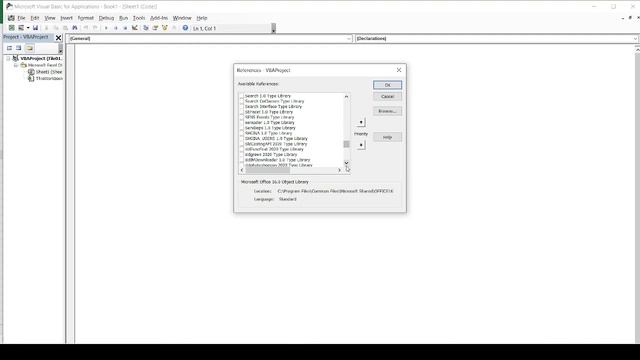Click the View Code icon in Project panel
The height and width of the screenshot is (360, 640).
tap(9, 48)
